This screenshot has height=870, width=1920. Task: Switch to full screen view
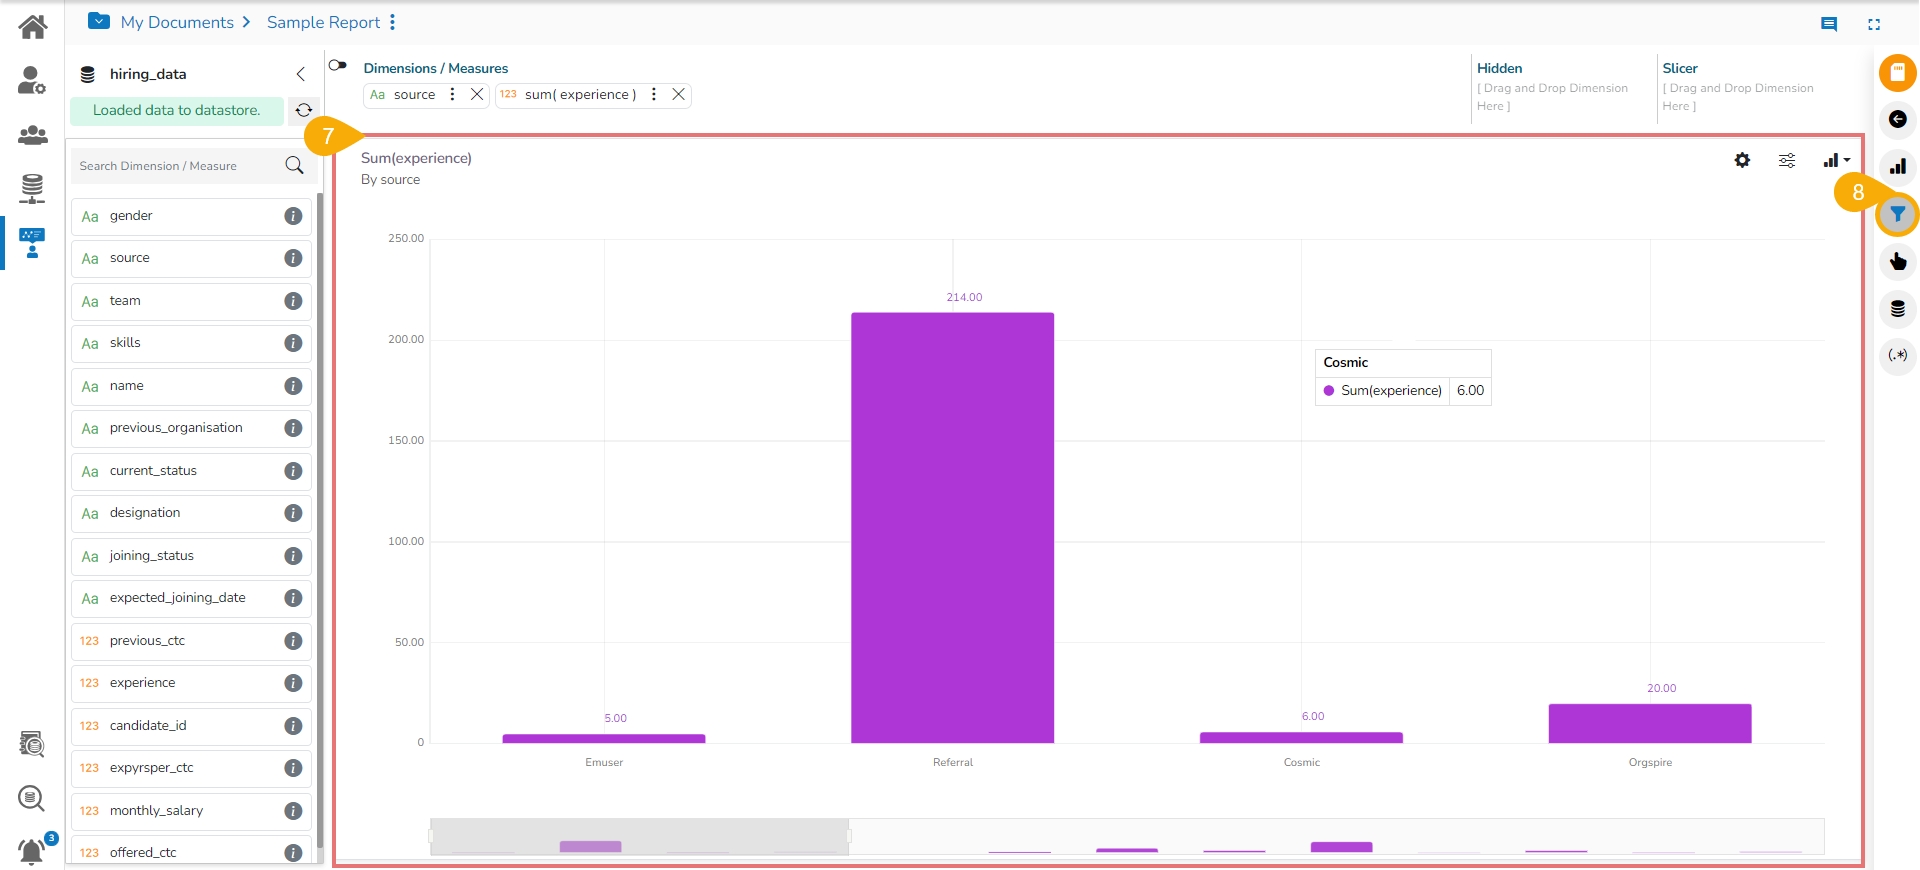pyautogui.click(x=1874, y=24)
